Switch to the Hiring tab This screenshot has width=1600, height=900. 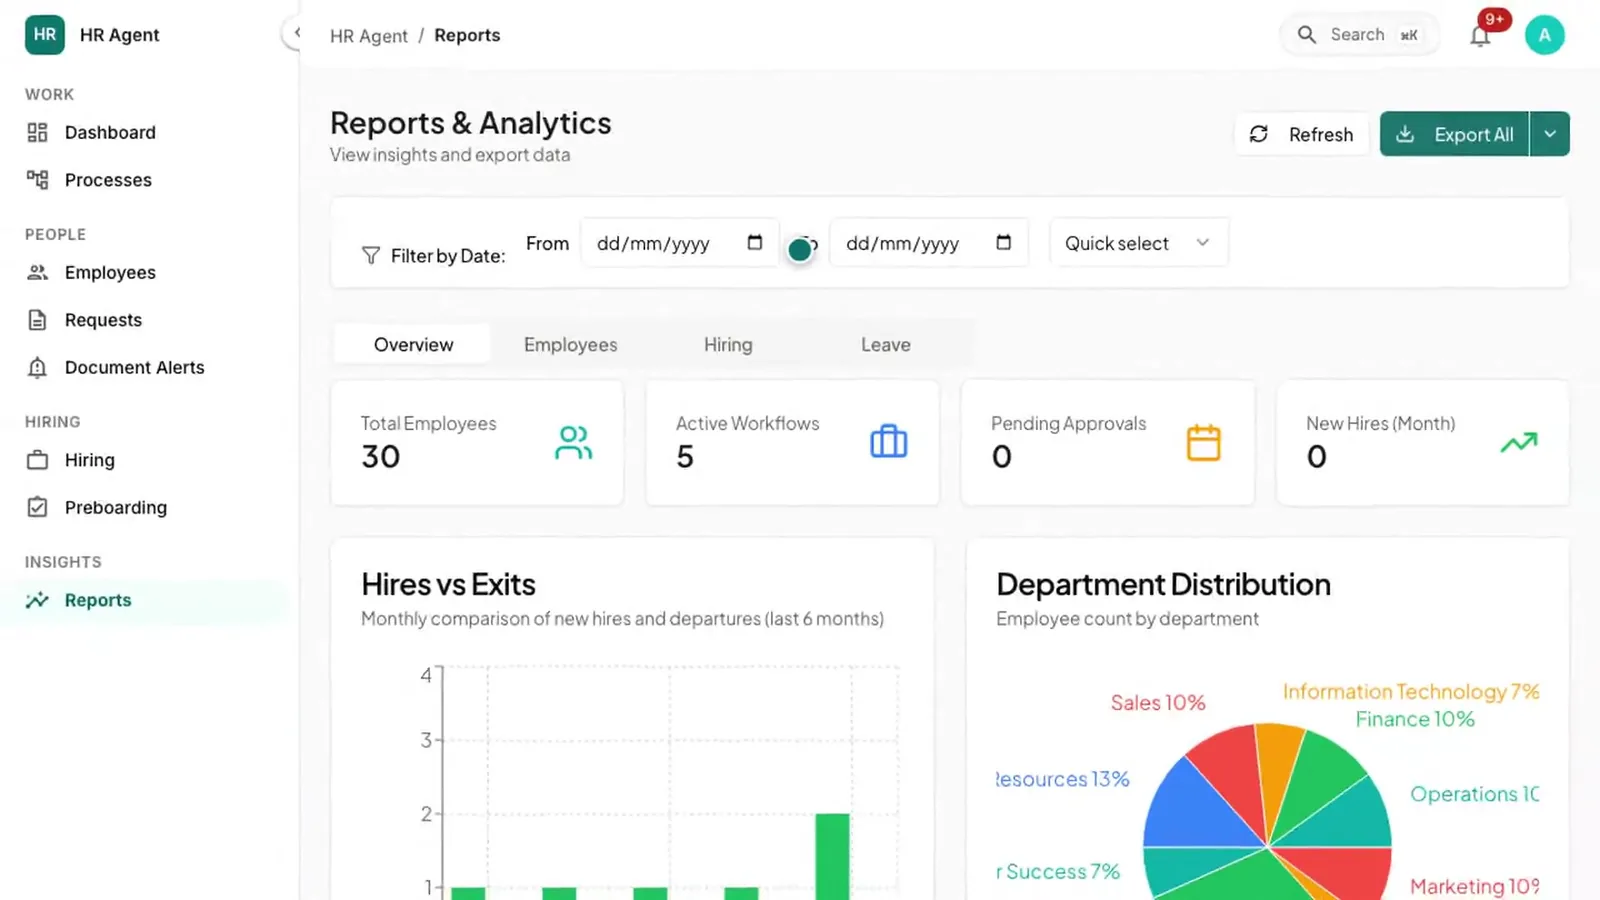728,345
